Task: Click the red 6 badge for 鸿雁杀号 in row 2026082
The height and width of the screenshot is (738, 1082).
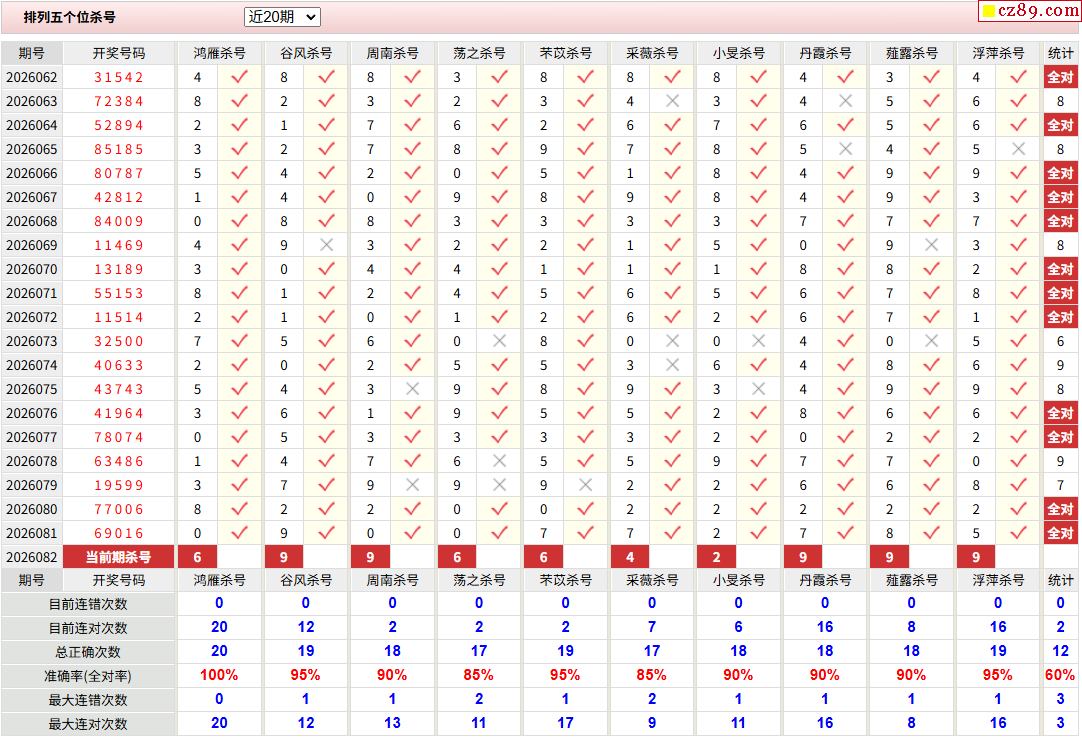Action: (x=197, y=557)
